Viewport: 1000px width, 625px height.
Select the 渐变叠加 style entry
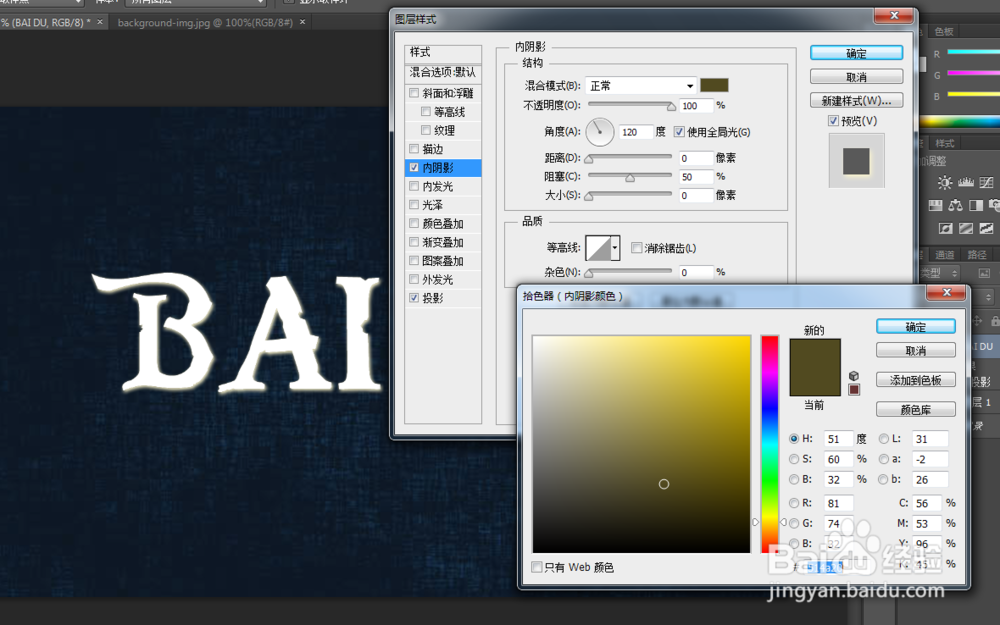click(443, 242)
